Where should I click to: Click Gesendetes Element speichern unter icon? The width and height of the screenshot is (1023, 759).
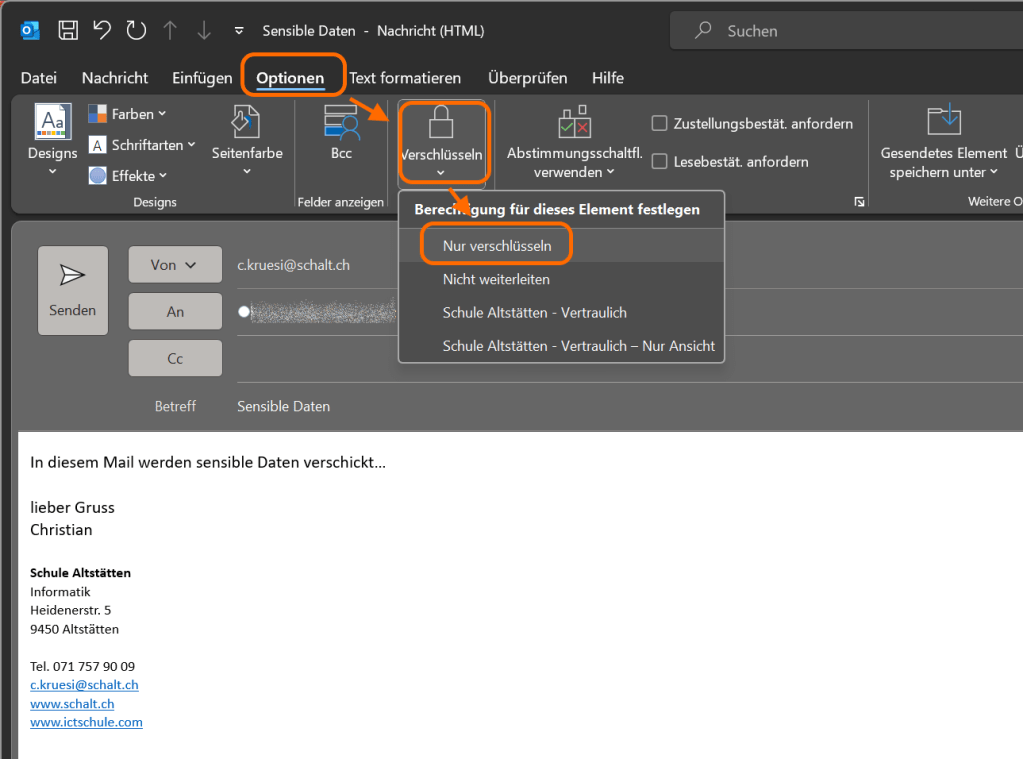point(943,120)
